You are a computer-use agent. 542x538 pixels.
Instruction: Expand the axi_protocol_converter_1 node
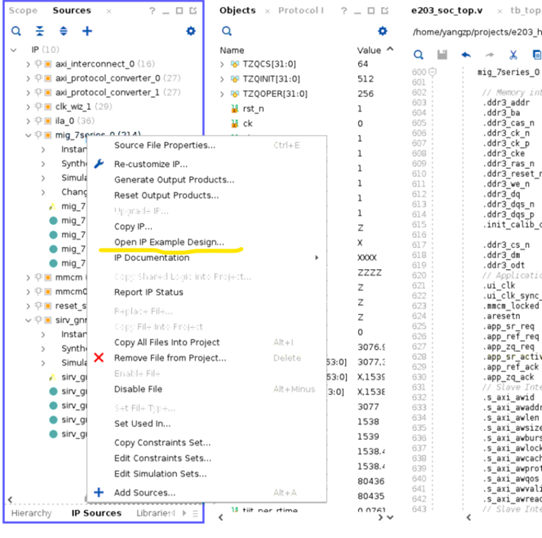(x=28, y=93)
